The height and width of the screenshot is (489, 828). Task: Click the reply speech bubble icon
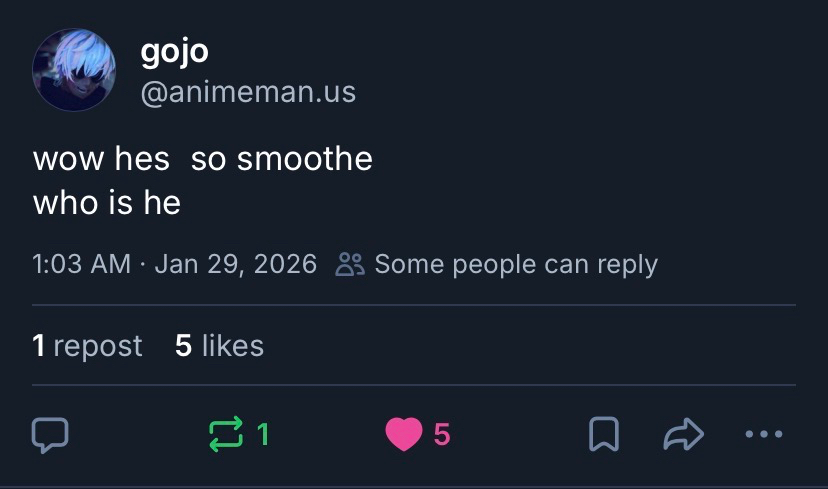pyautogui.click(x=50, y=434)
